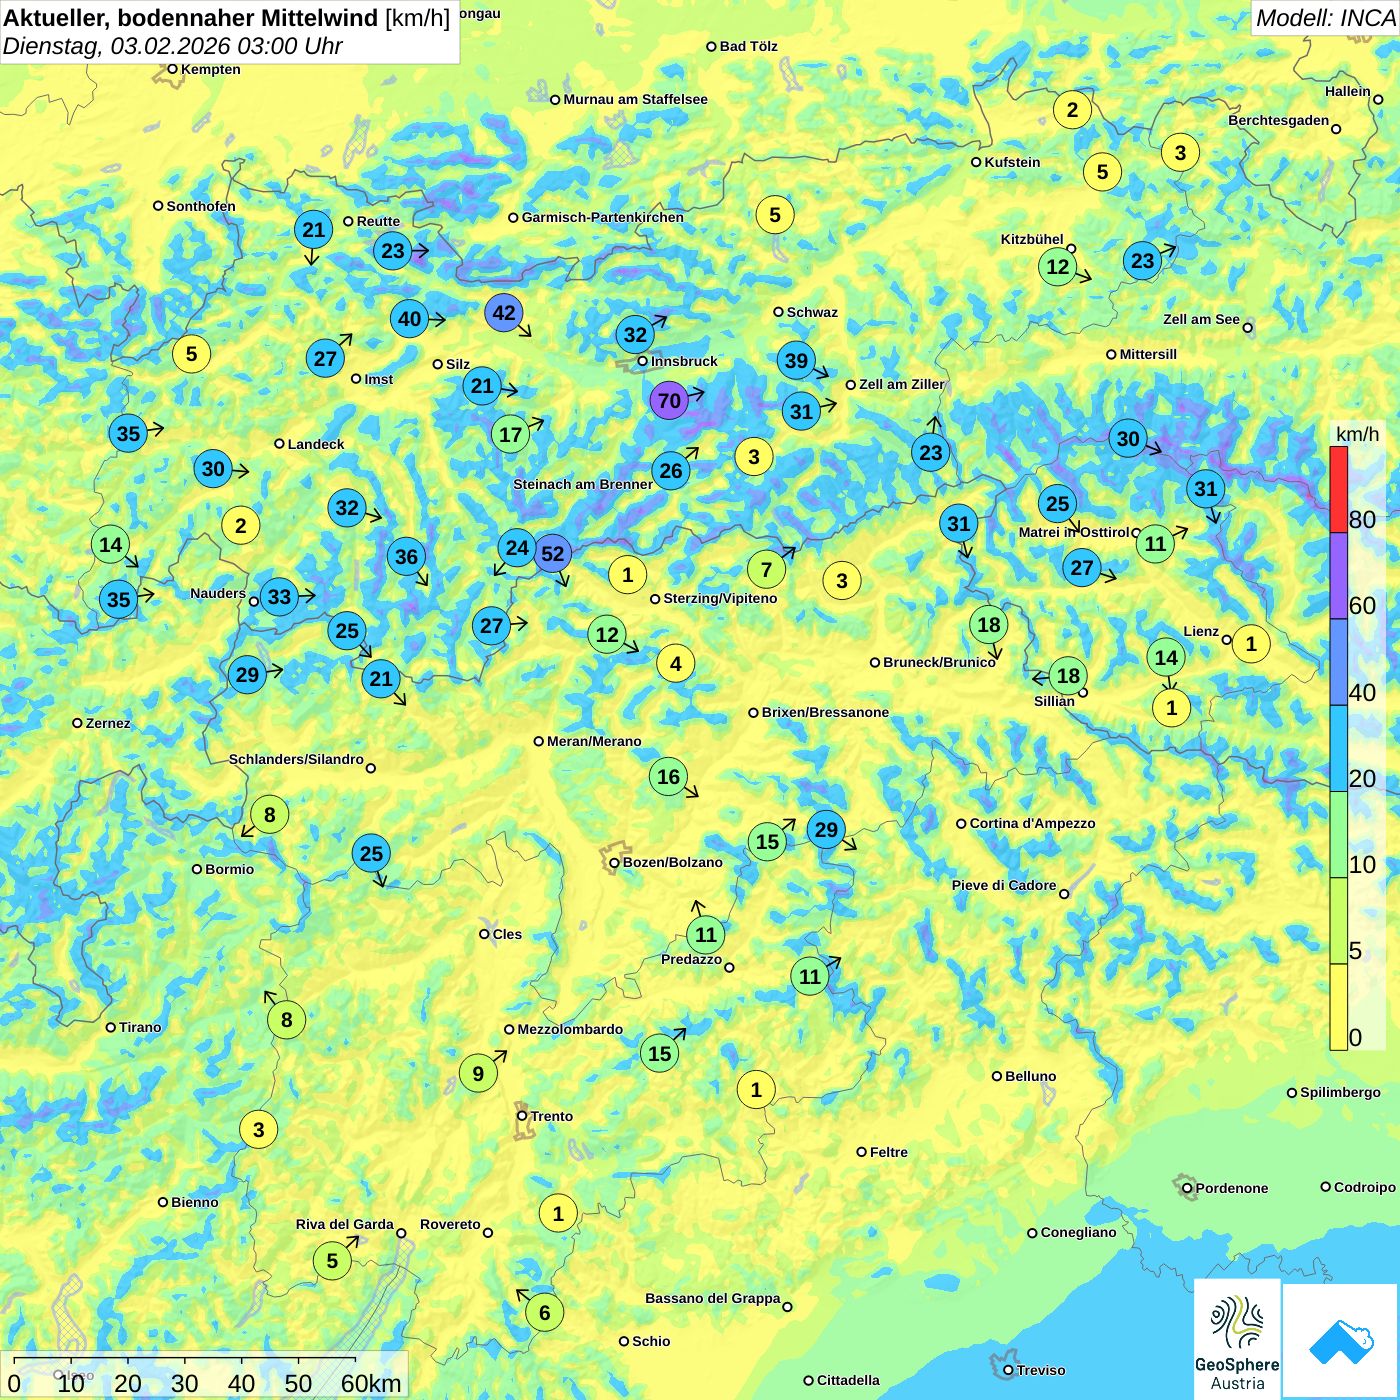Click the Tirano city label
1400x1400 pixels.
(x=140, y=1027)
